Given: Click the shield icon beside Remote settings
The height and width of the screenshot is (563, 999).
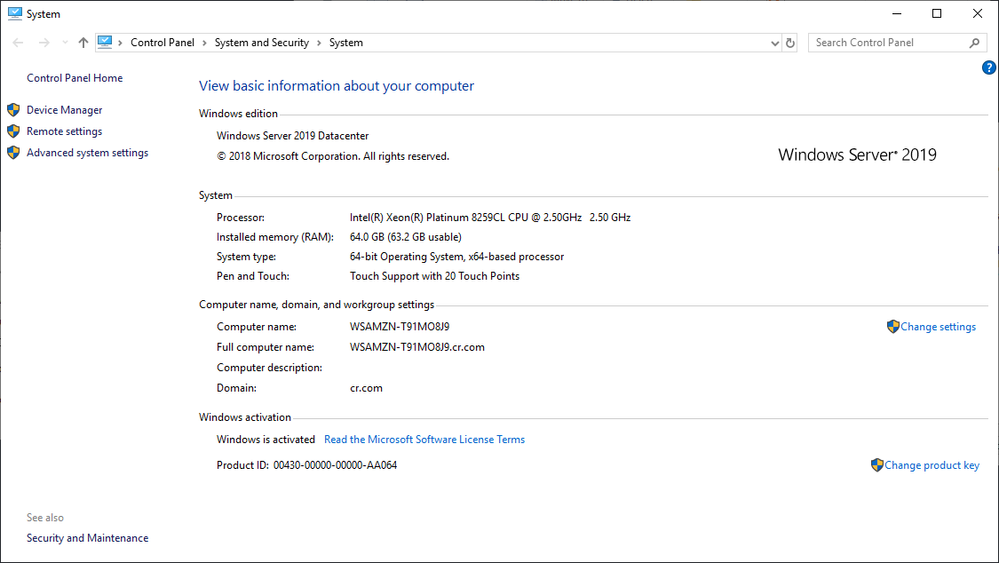Looking at the screenshot, I should coord(13,131).
